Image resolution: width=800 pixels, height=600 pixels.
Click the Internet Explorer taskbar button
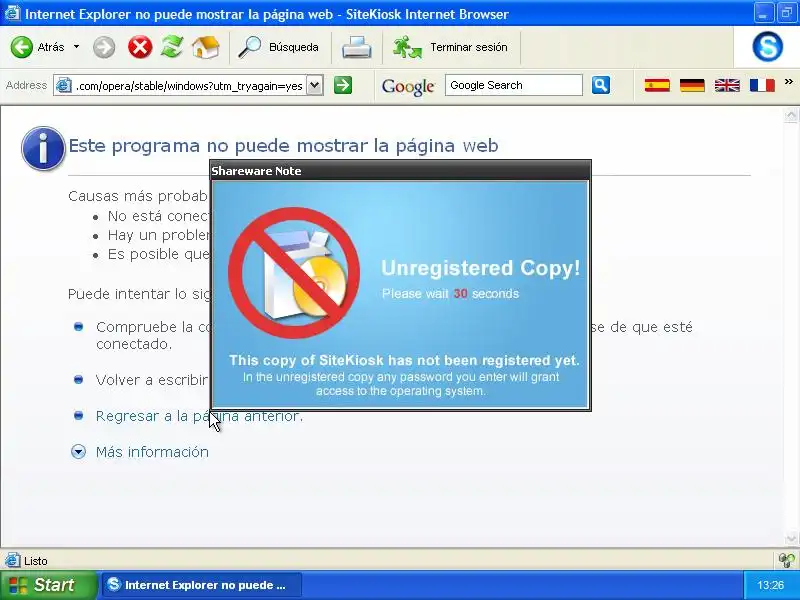click(202, 585)
